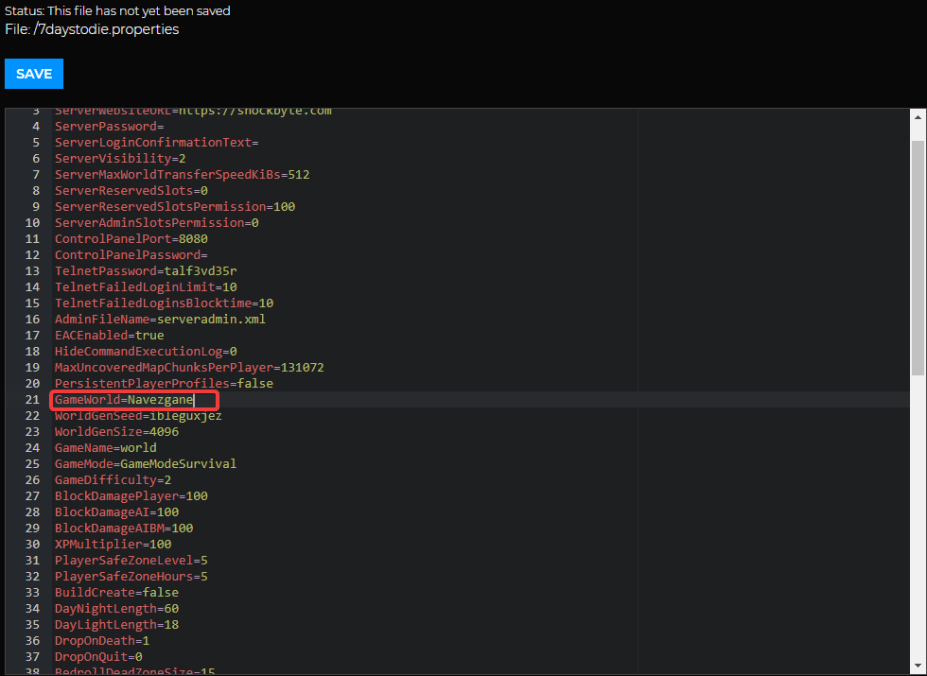This screenshot has width=927, height=676.
Task: Click the WorldGenSeed=ibleguxjez line
Action: tap(138, 416)
